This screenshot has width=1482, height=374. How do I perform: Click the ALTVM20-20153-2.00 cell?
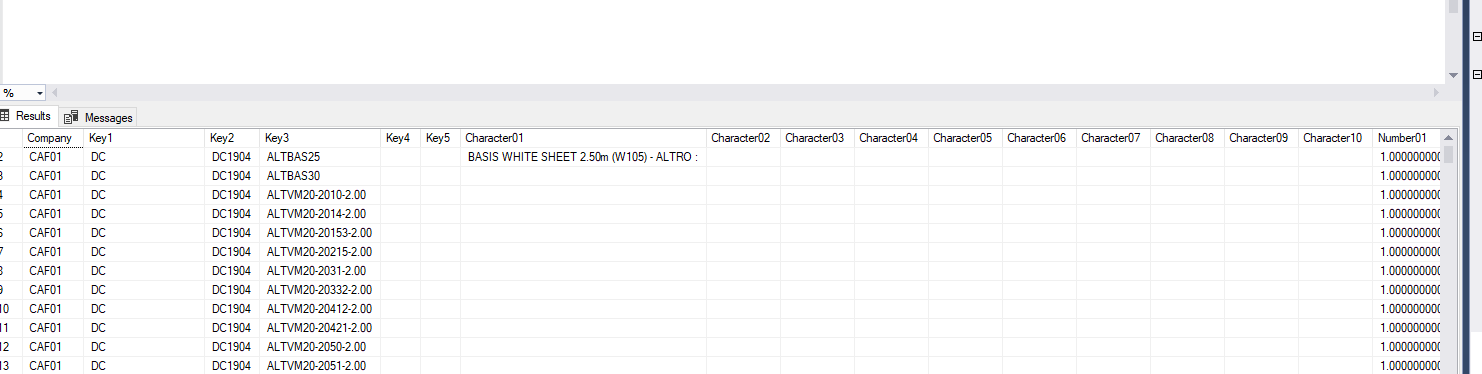click(320, 233)
